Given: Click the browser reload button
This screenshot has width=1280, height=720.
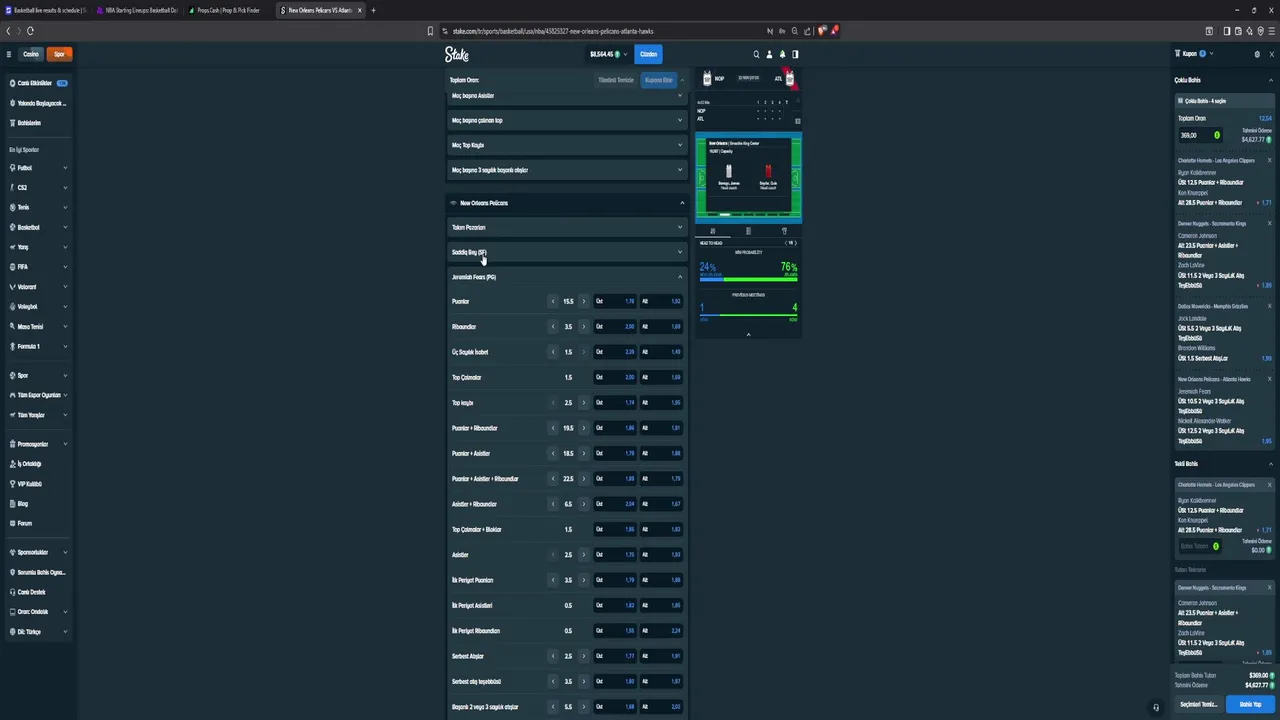Looking at the screenshot, I should coord(30,31).
